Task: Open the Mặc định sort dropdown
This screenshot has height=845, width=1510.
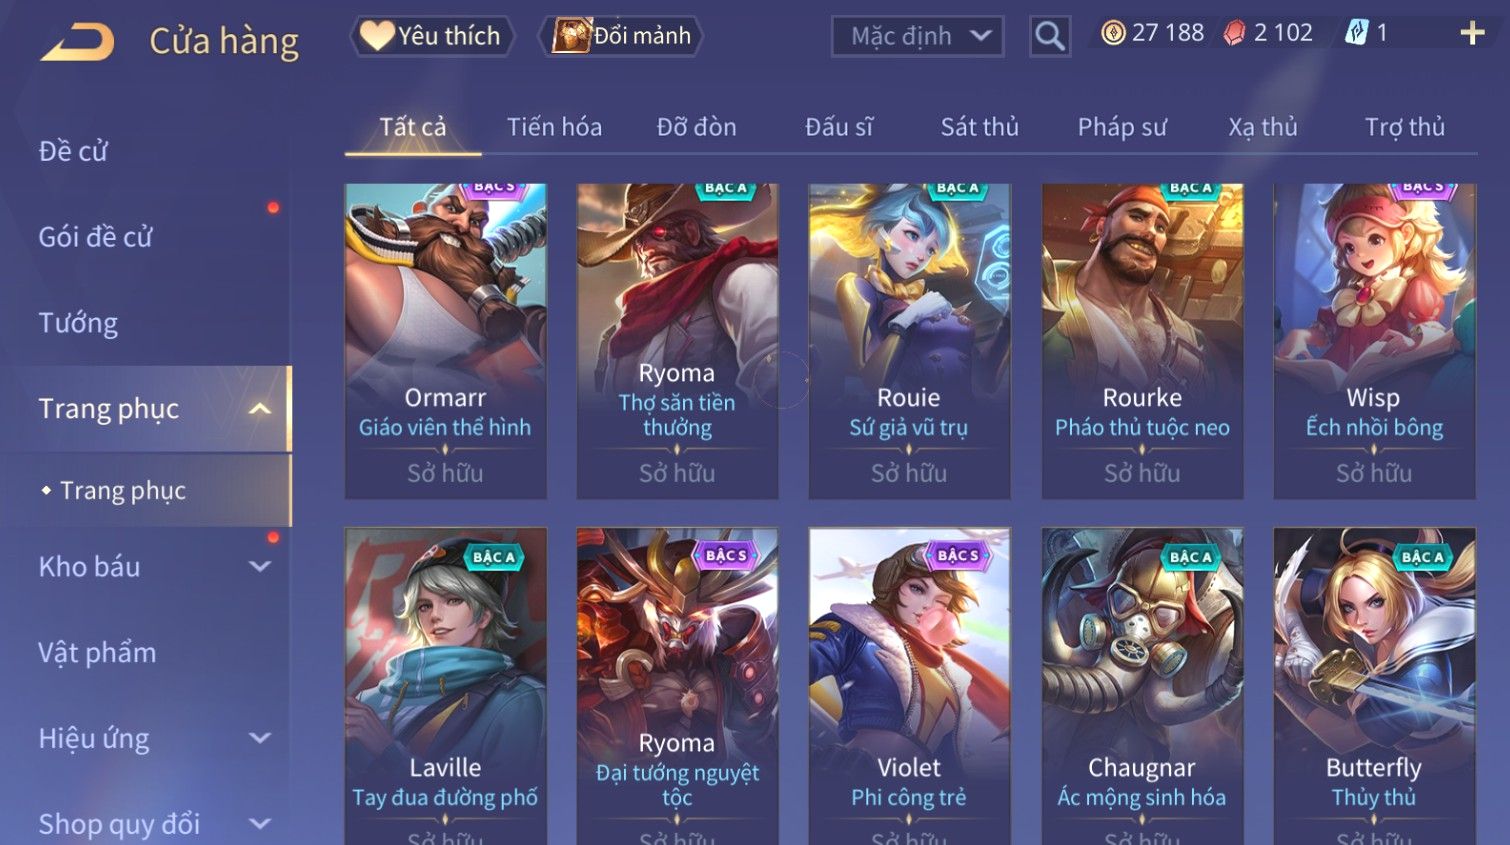Action: (x=918, y=37)
